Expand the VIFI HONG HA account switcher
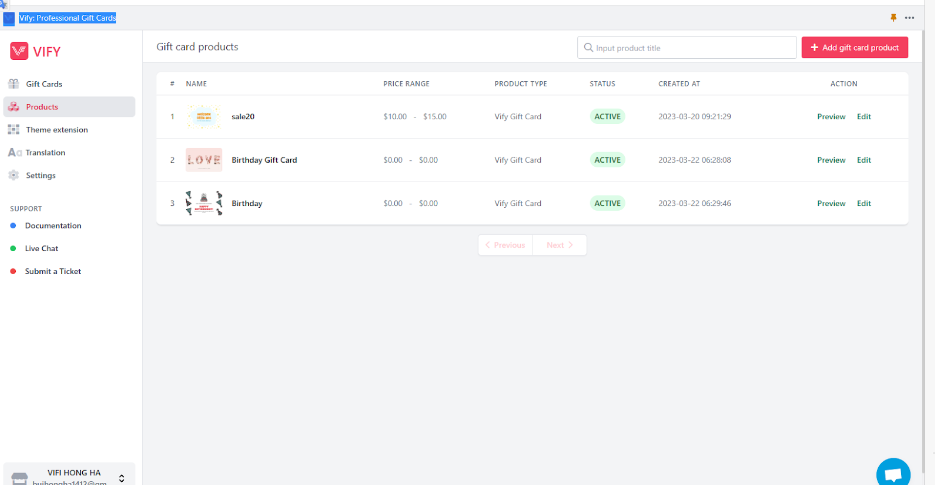 tap(121, 477)
